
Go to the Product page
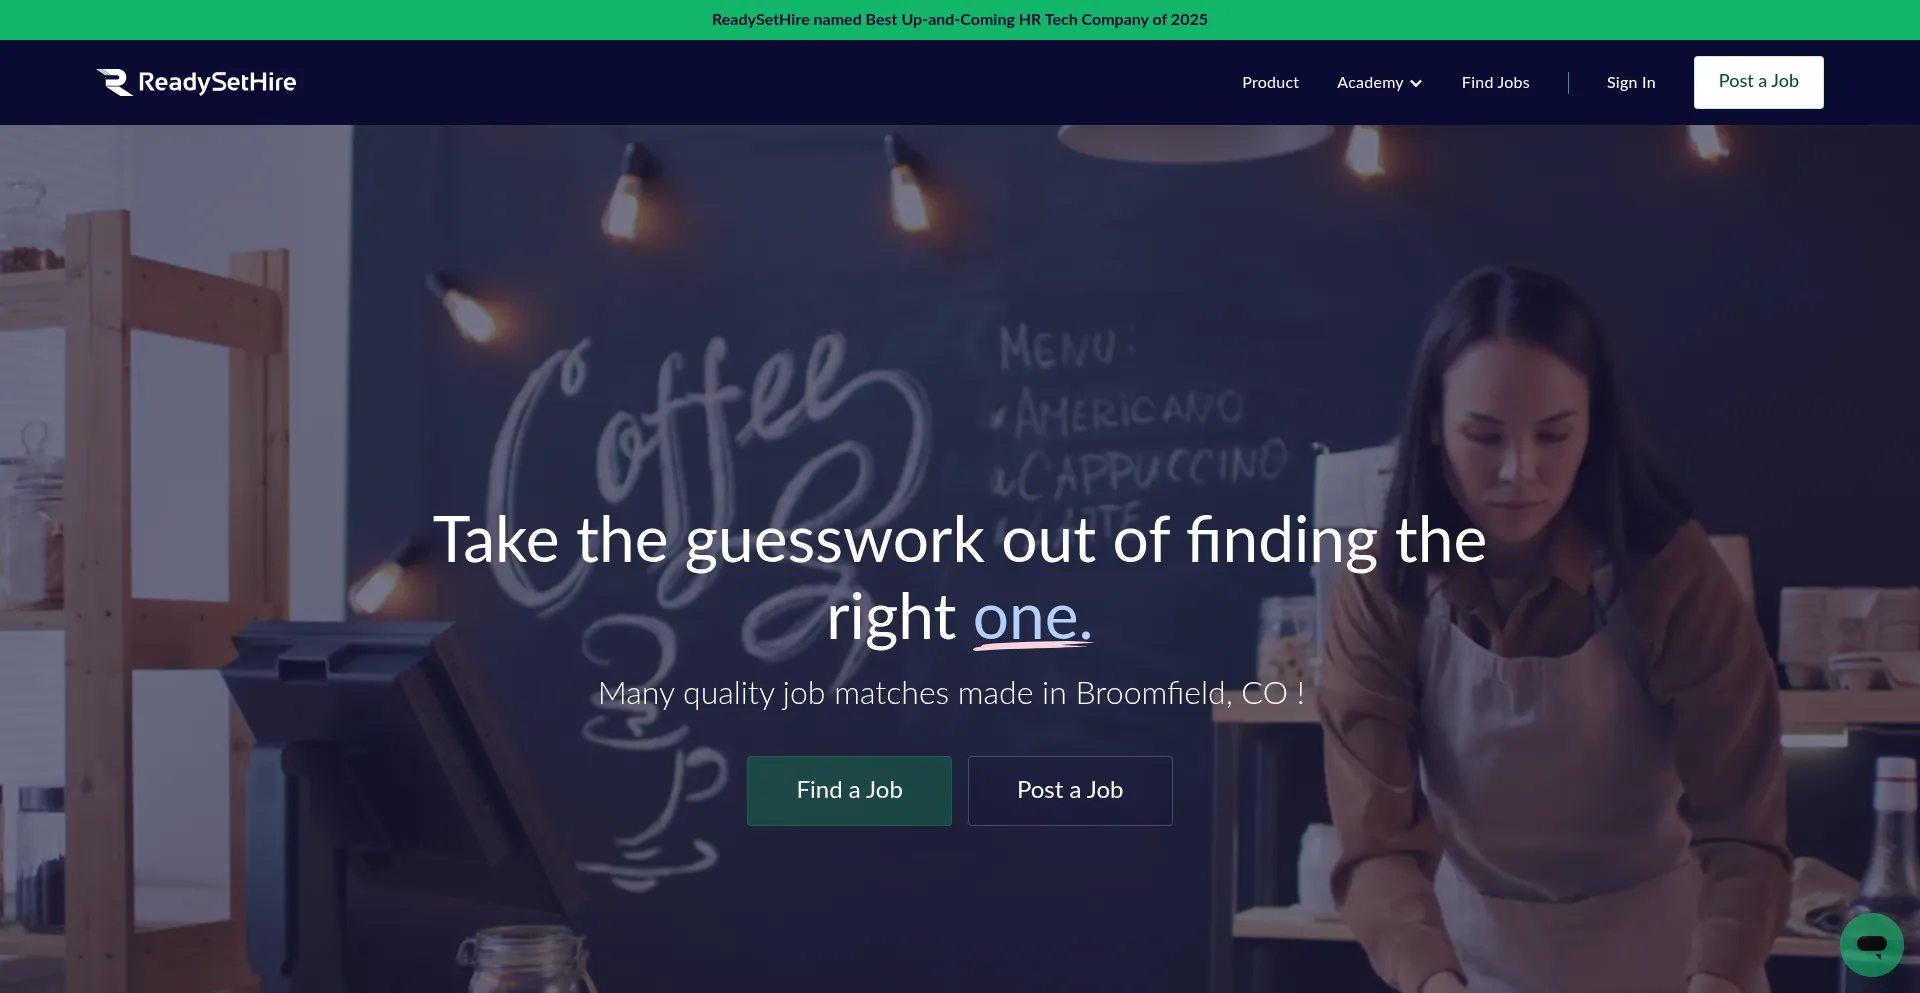click(1270, 82)
